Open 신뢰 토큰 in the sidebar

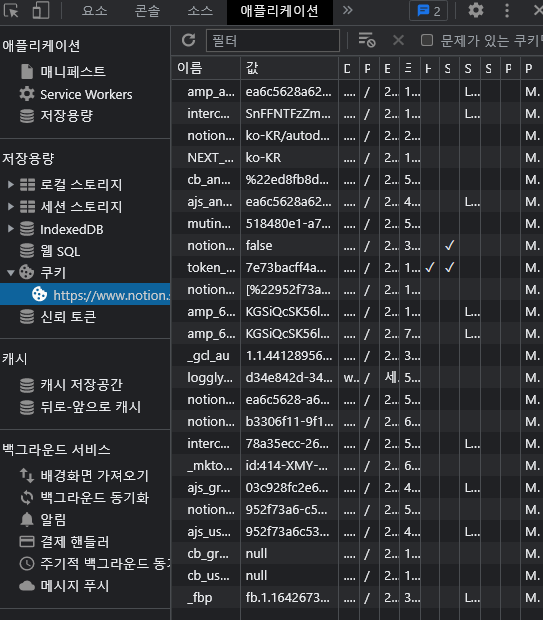[68, 317]
